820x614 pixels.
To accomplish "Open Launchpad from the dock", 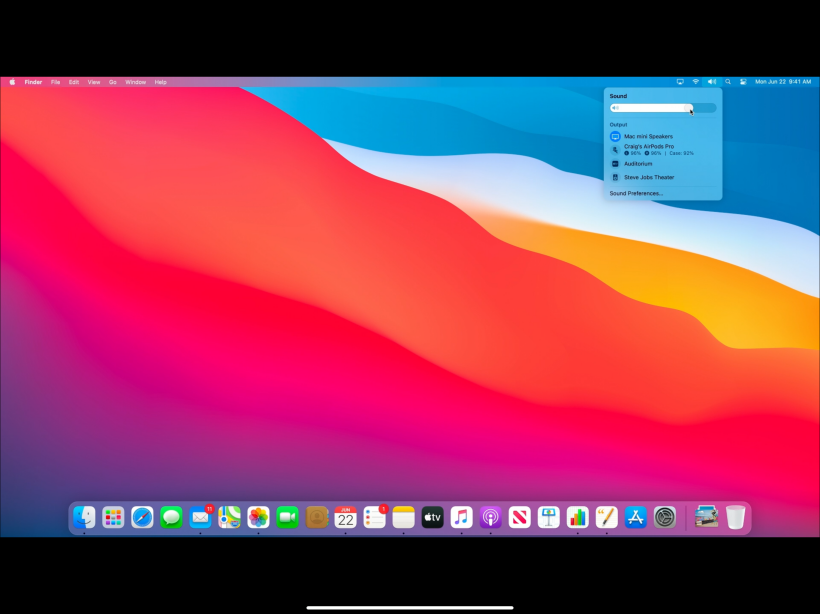I will coord(113,517).
